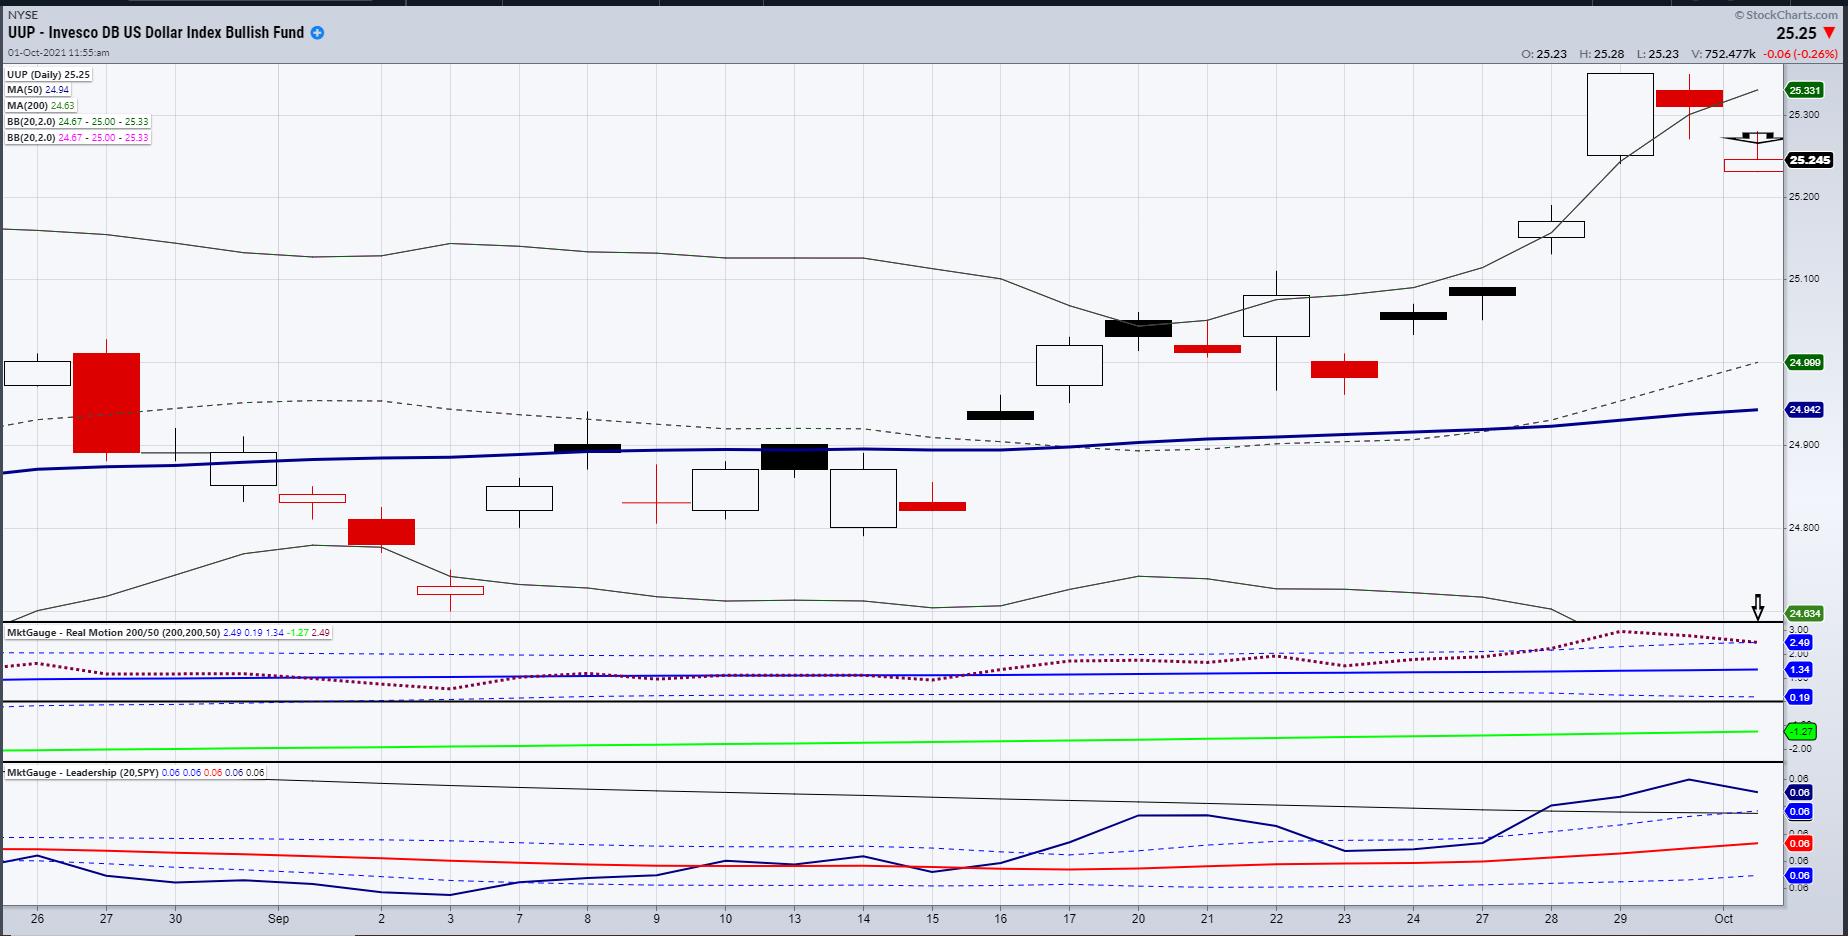Image resolution: width=1848 pixels, height=936 pixels.
Task: Select the 2.49 Real Motion value tag
Action: [1800, 643]
